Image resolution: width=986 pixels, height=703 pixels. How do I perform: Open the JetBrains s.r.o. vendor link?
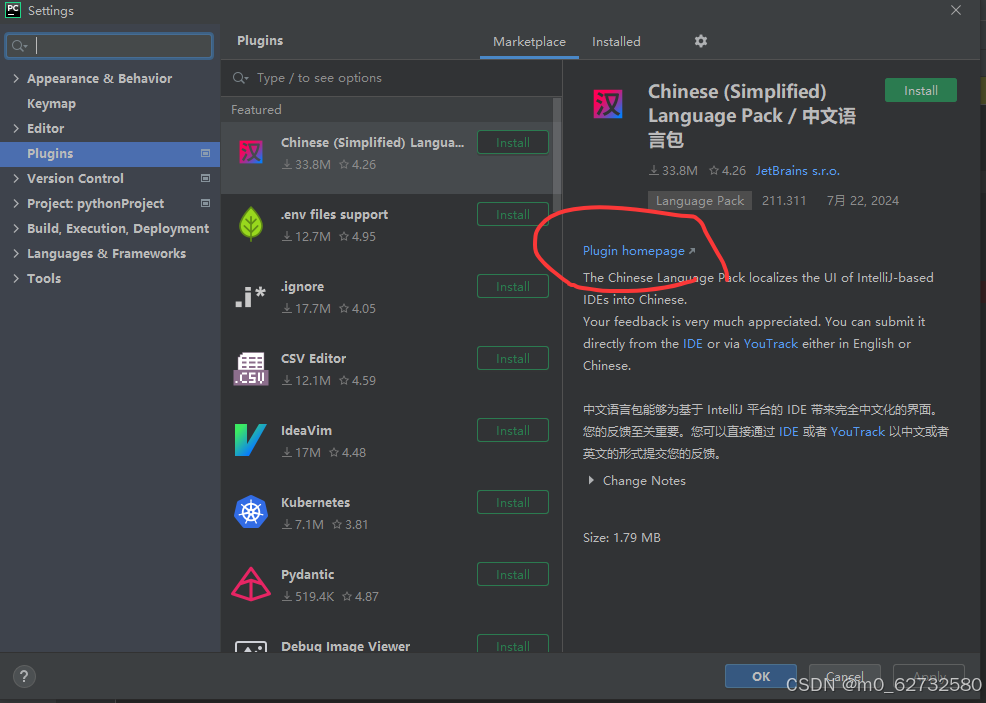pos(797,171)
